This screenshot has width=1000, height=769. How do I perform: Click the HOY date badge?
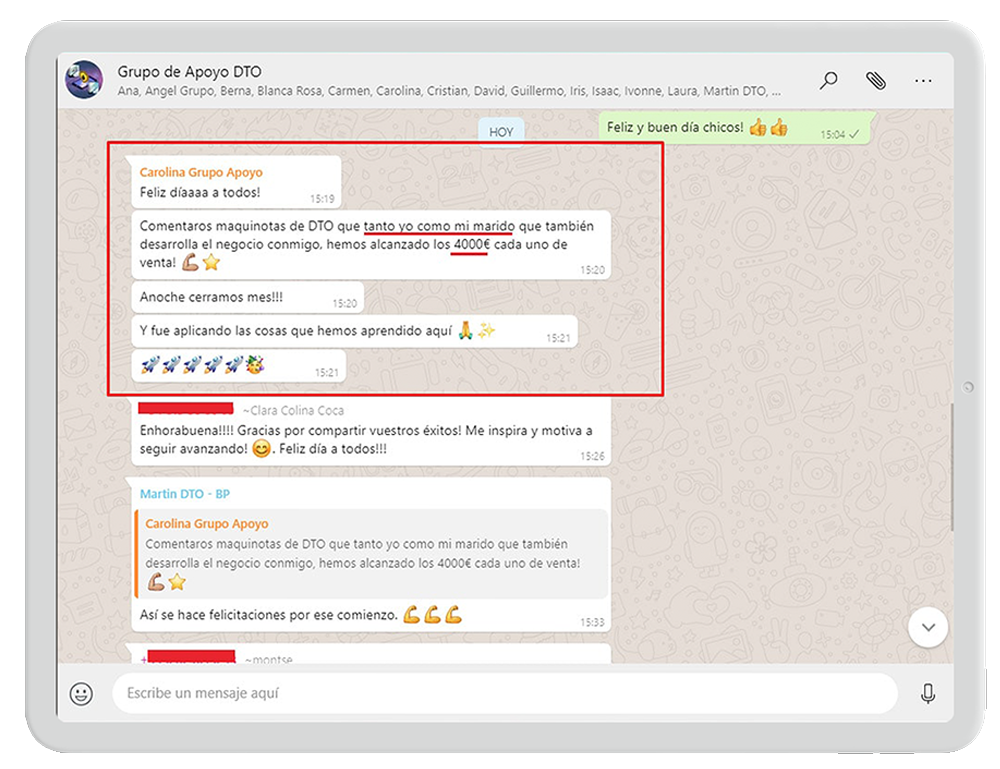[x=501, y=132]
